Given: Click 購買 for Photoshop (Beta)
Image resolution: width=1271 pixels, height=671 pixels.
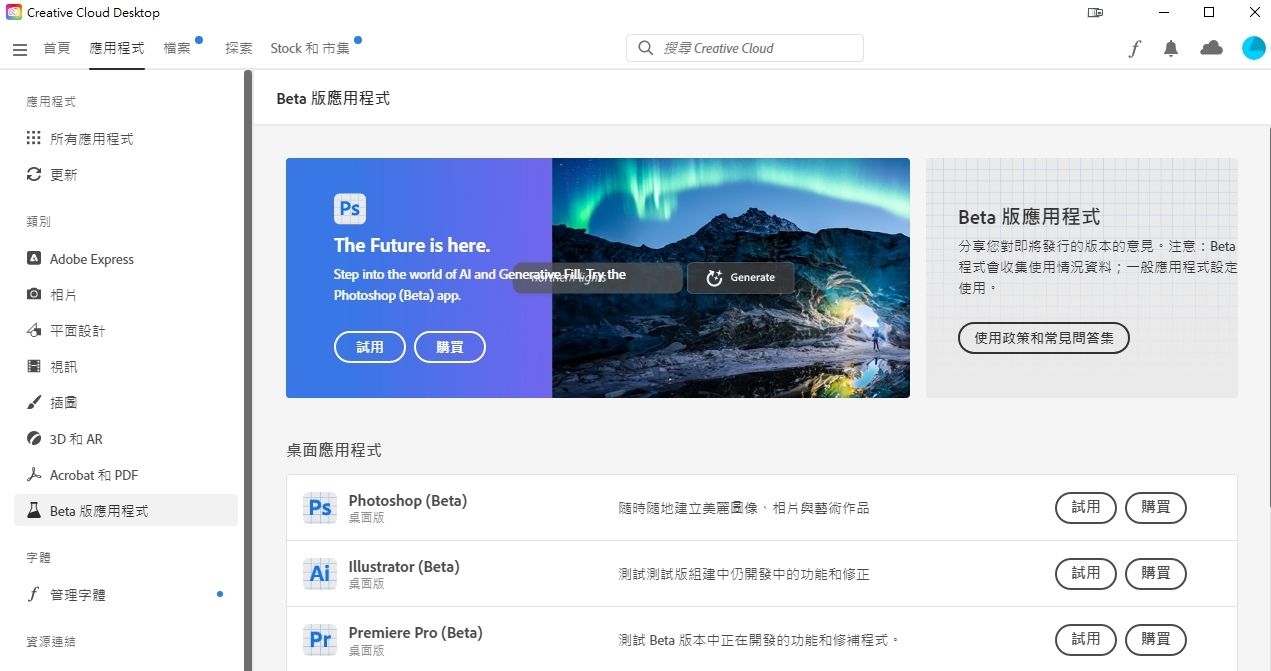Looking at the screenshot, I should tap(1156, 508).
